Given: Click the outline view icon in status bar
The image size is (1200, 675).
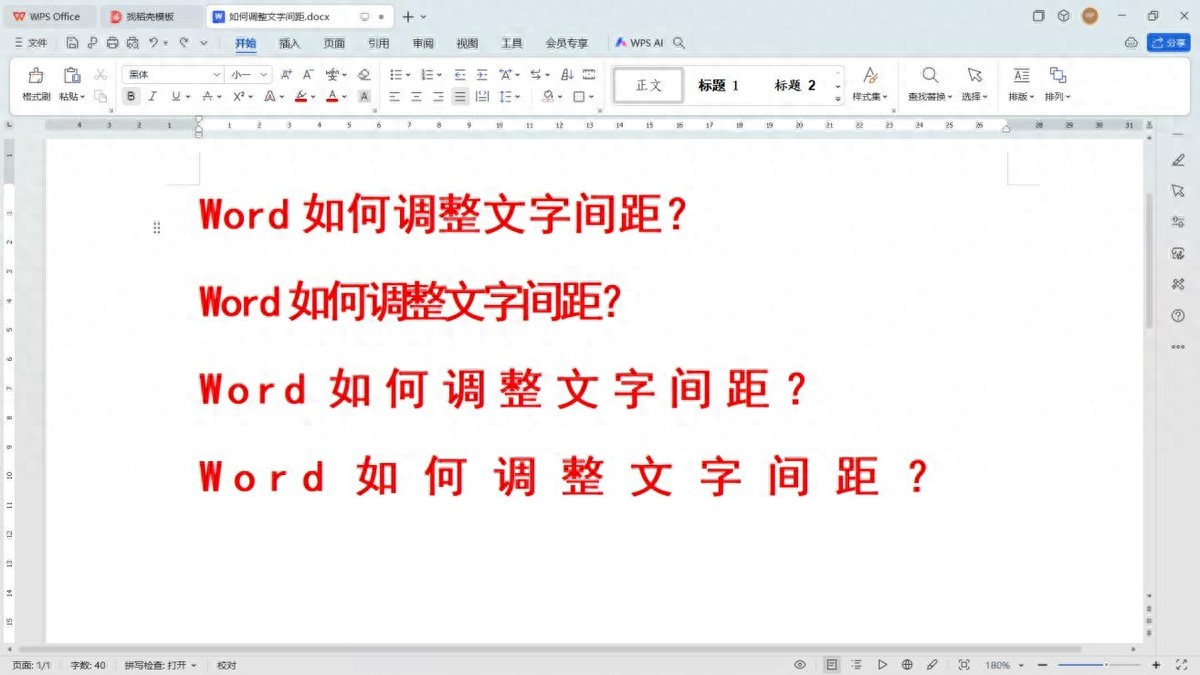Looking at the screenshot, I should [857, 665].
